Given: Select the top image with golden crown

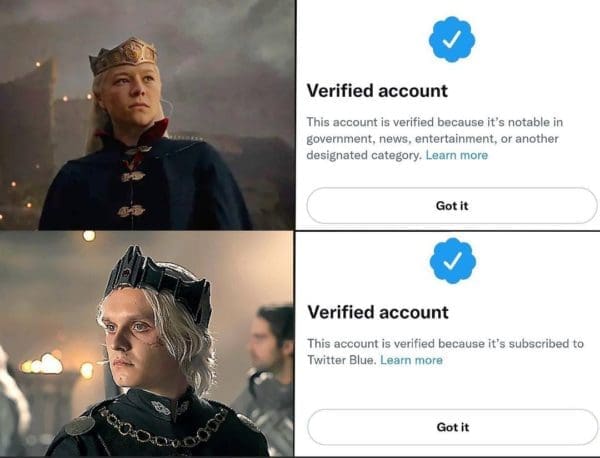Looking at the screenshot, I should pos(147,115).
